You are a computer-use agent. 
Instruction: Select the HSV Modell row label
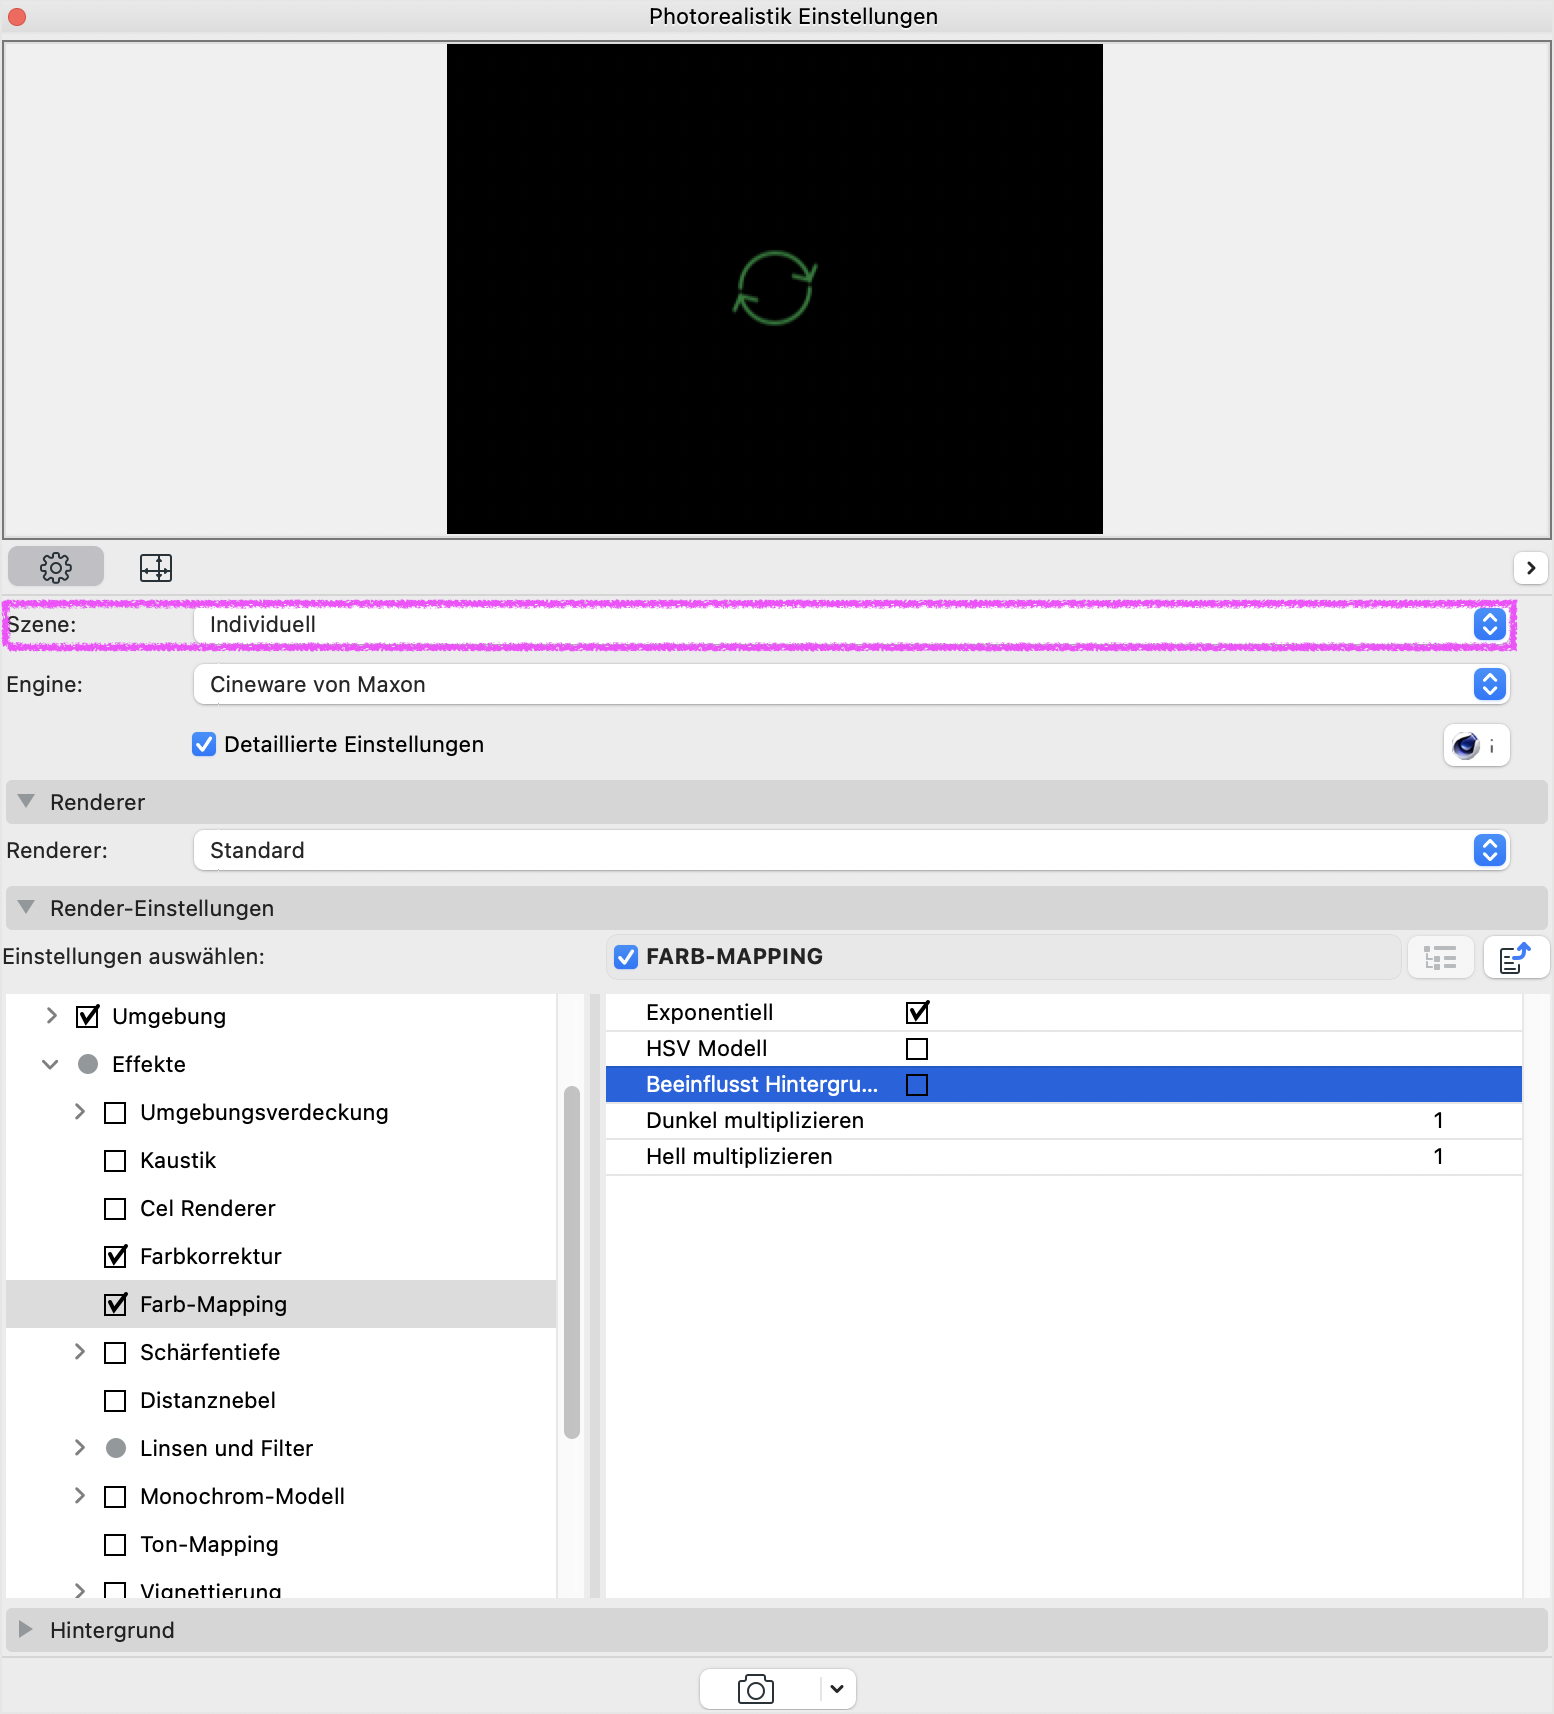707,1049
